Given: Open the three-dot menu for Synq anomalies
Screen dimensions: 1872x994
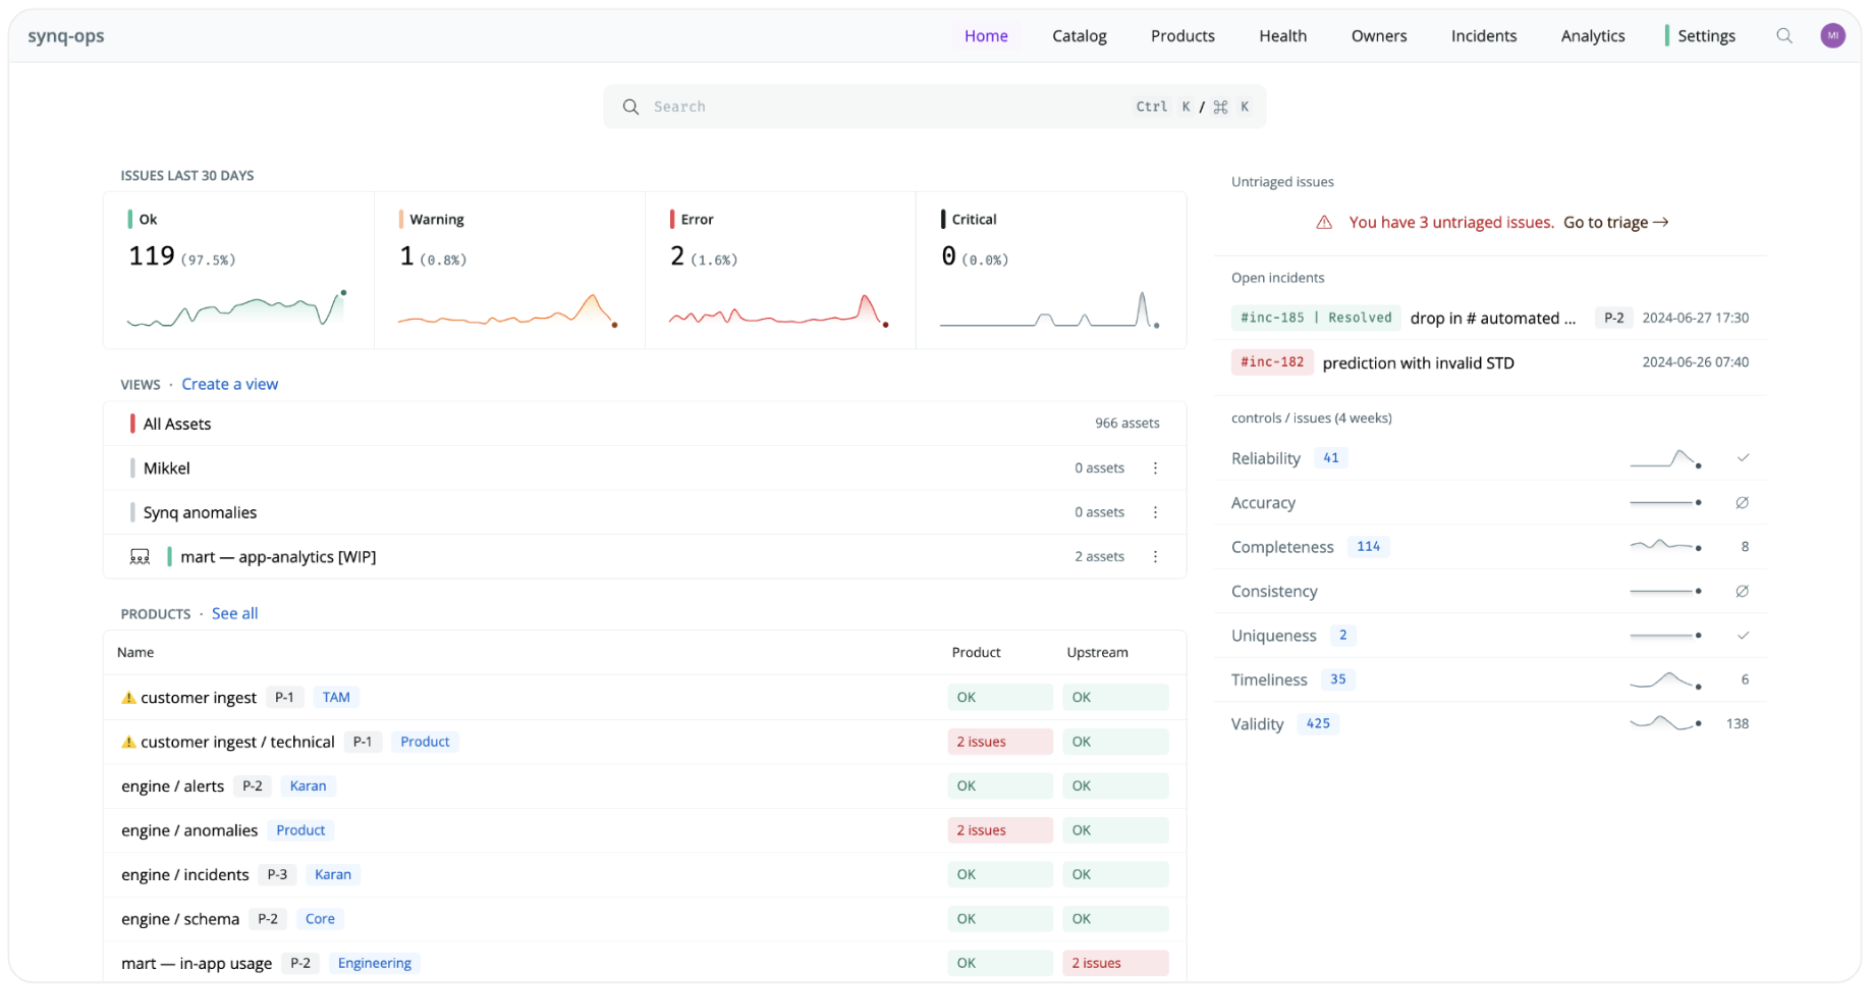Looking at the screenshot, I should pyautogui.click(x=1155, y=511).
